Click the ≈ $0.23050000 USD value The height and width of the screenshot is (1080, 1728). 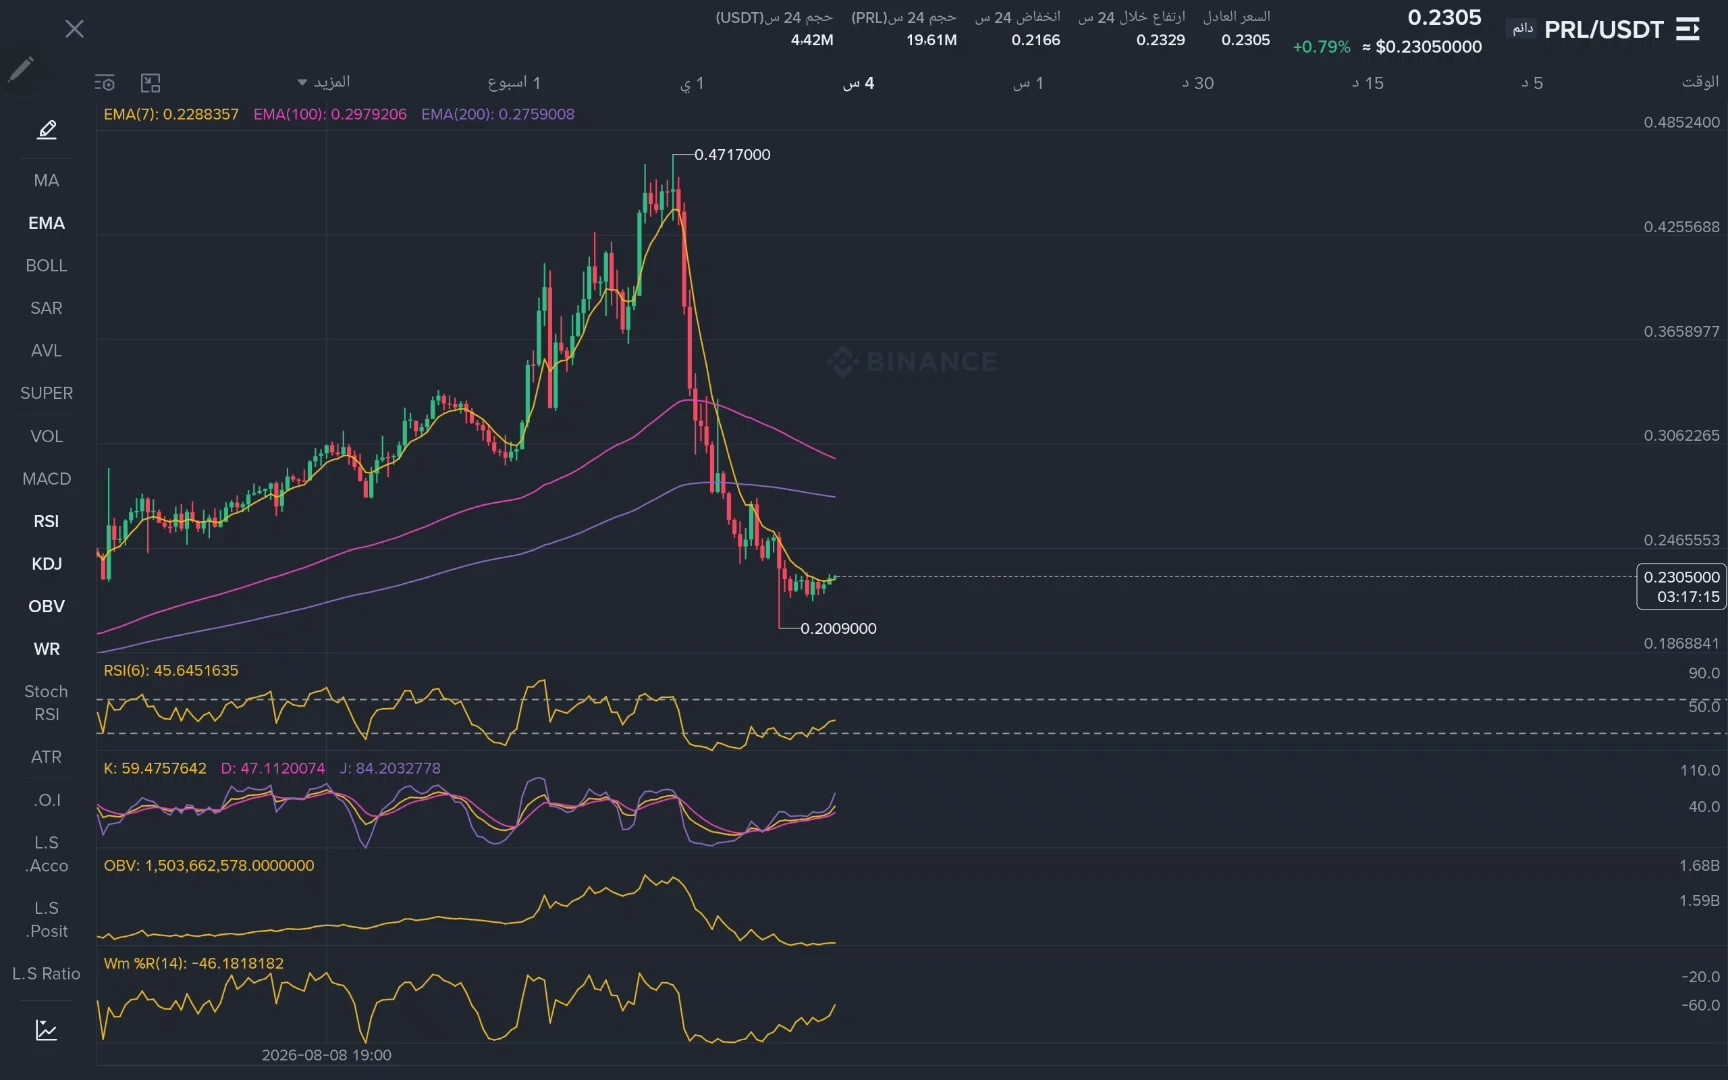click(x=1421, y=47)
